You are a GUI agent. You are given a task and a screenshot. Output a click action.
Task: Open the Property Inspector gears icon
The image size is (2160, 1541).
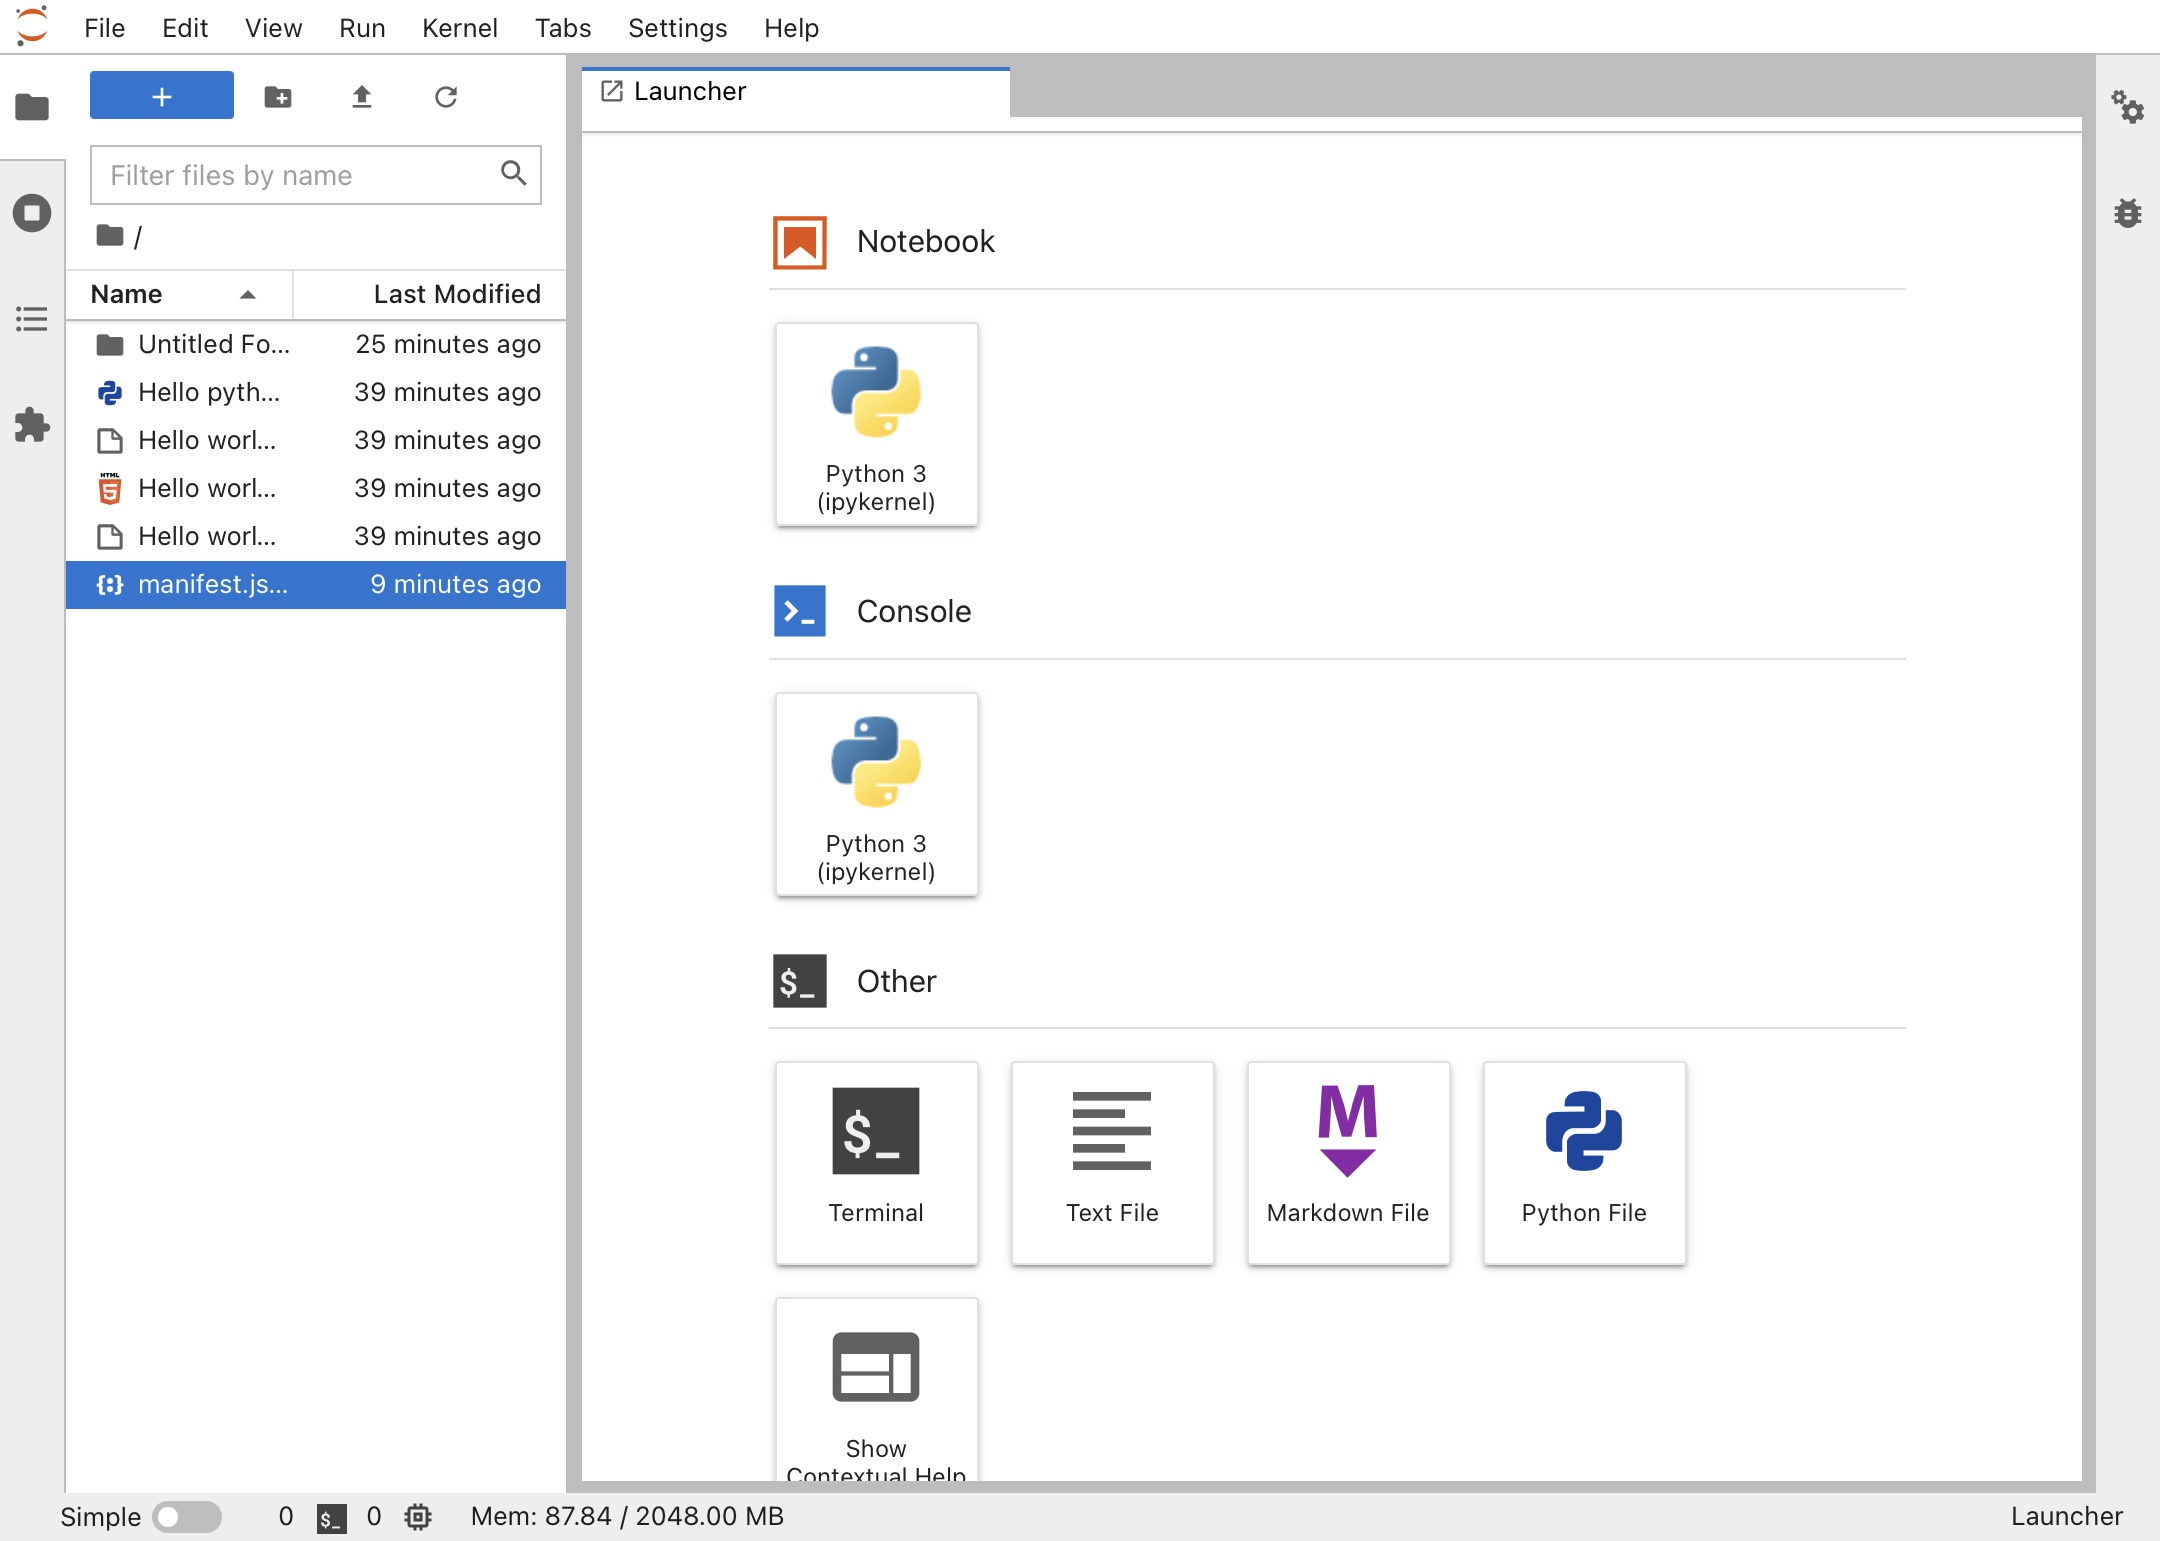tap(2127, 106)
